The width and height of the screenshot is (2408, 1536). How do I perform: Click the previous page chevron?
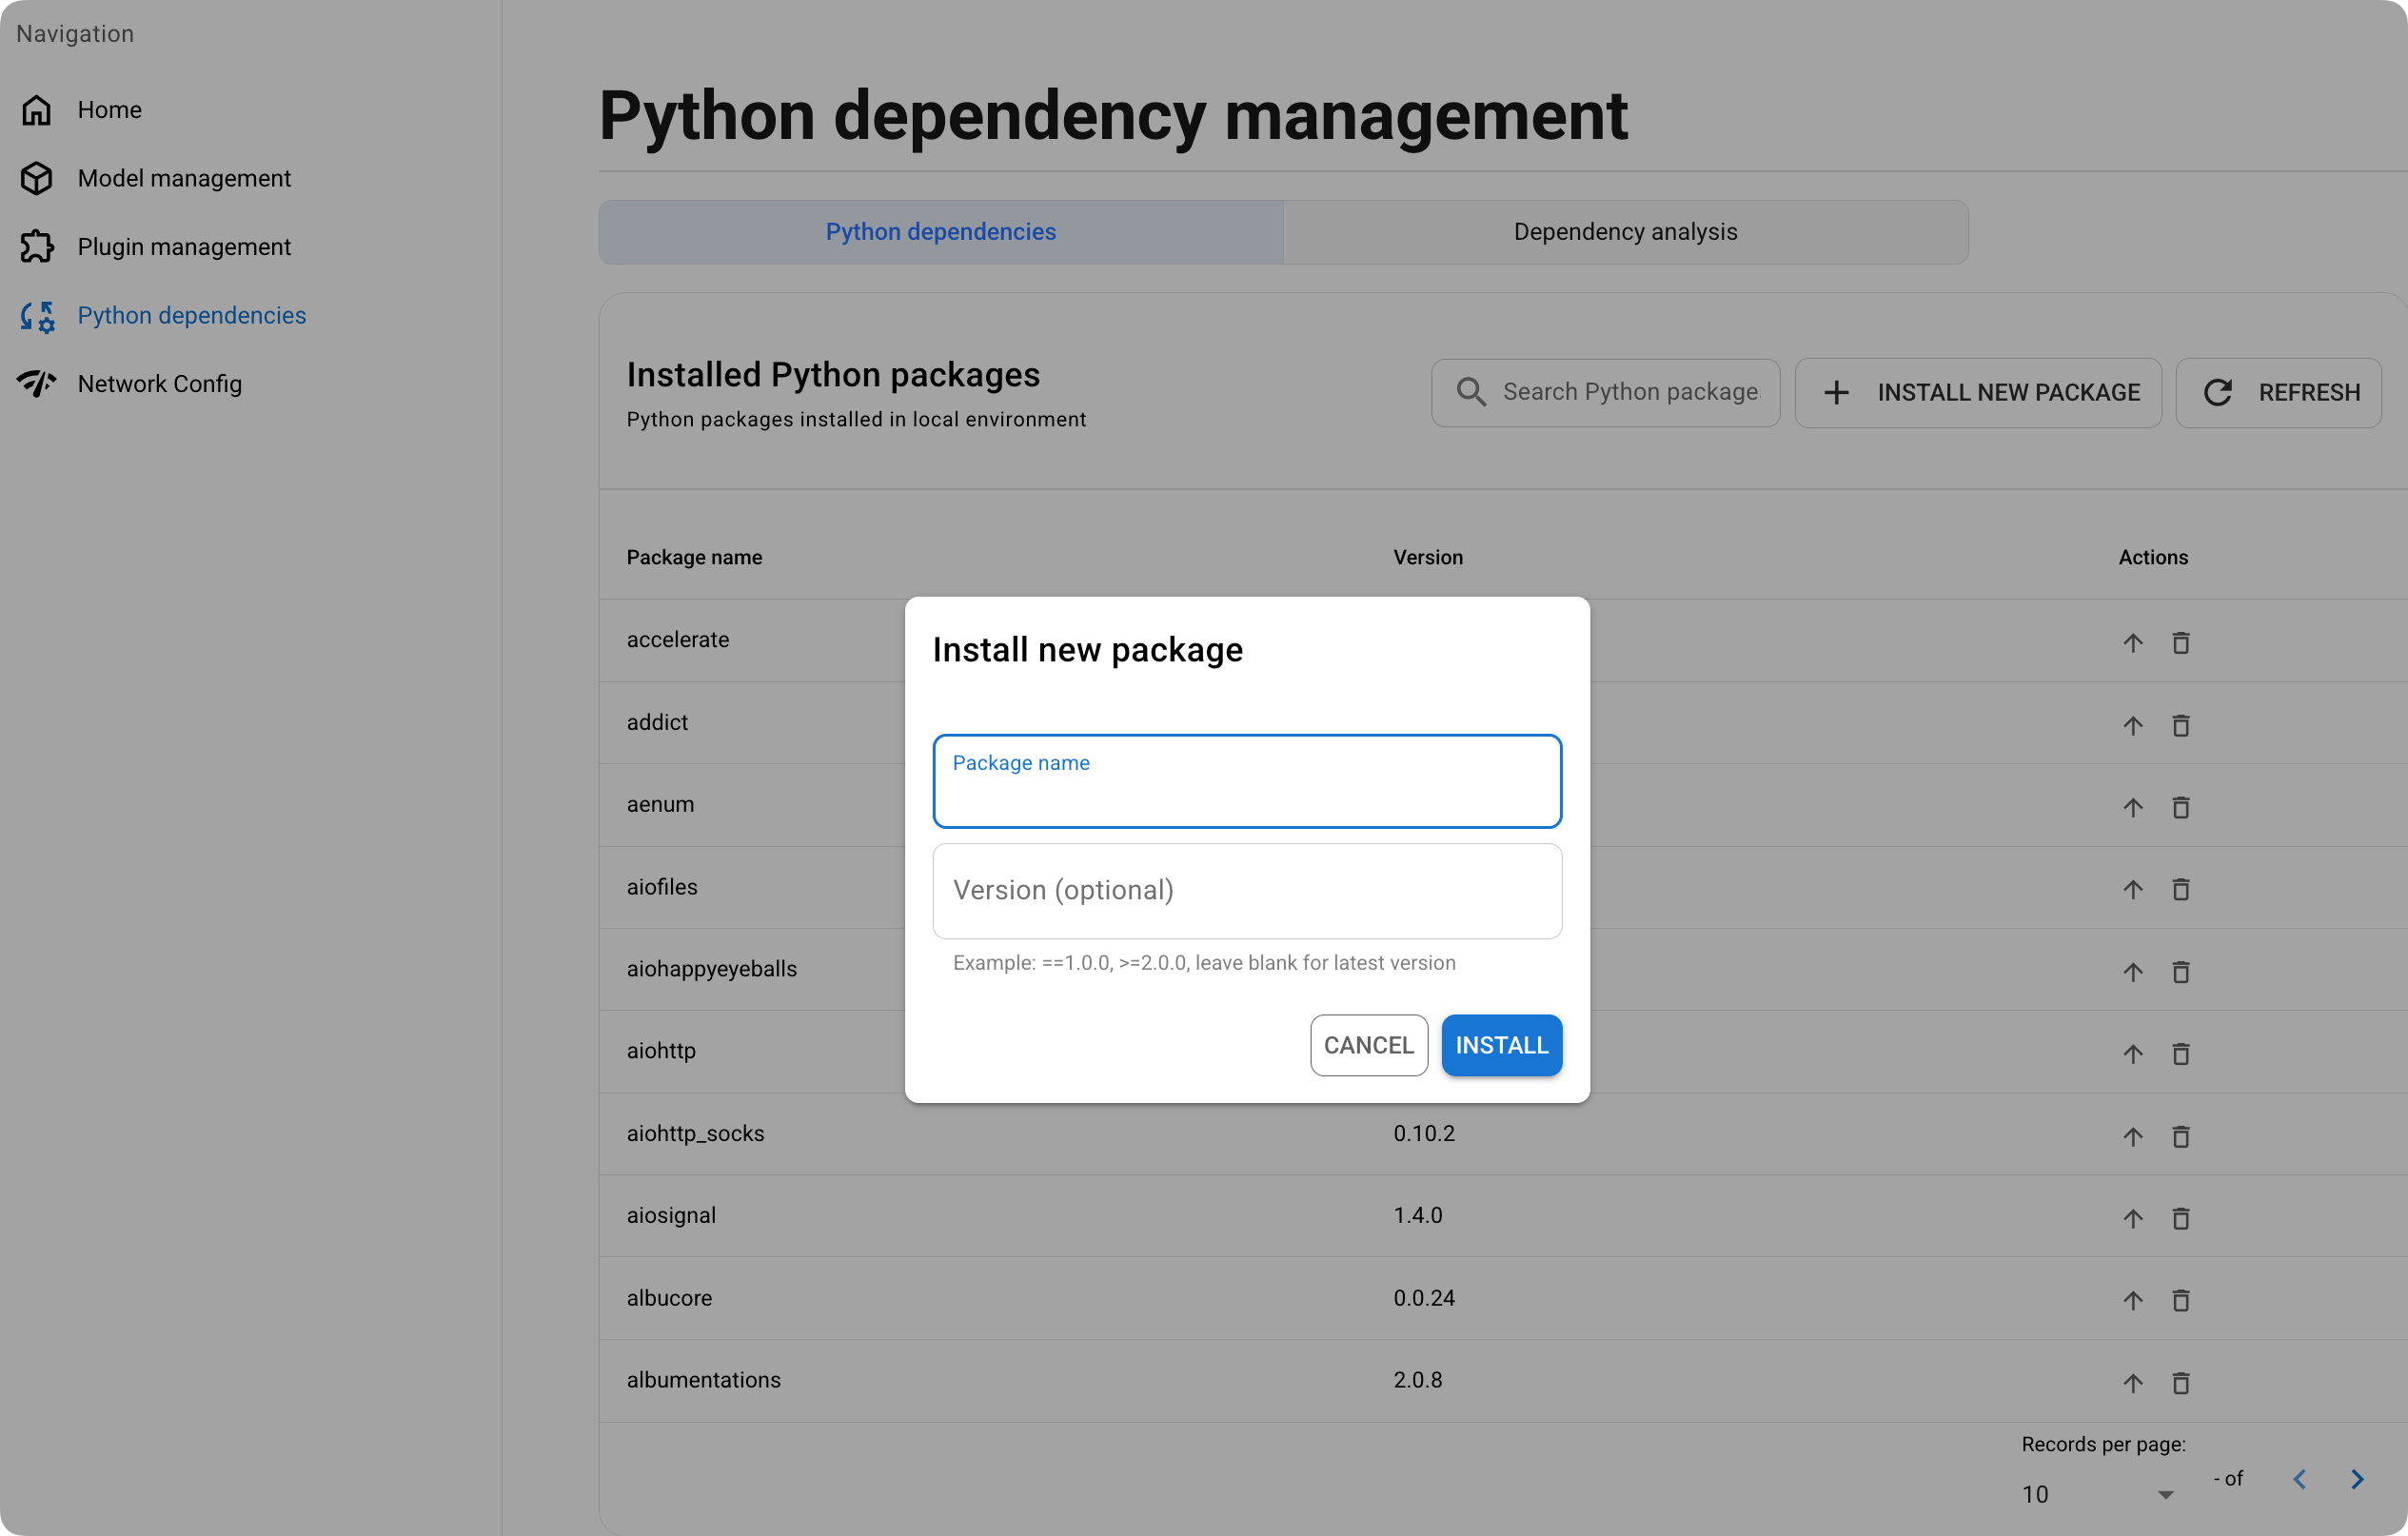(x=2301, y=1479)
